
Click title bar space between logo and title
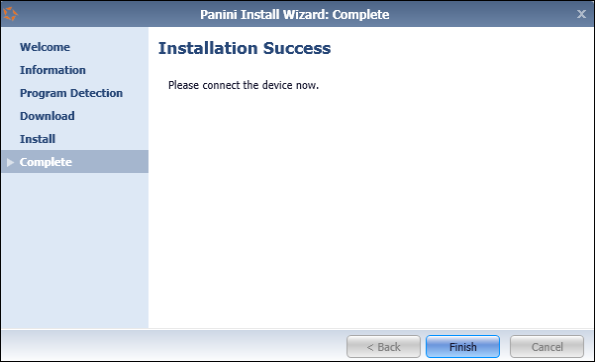pos(109,14)
